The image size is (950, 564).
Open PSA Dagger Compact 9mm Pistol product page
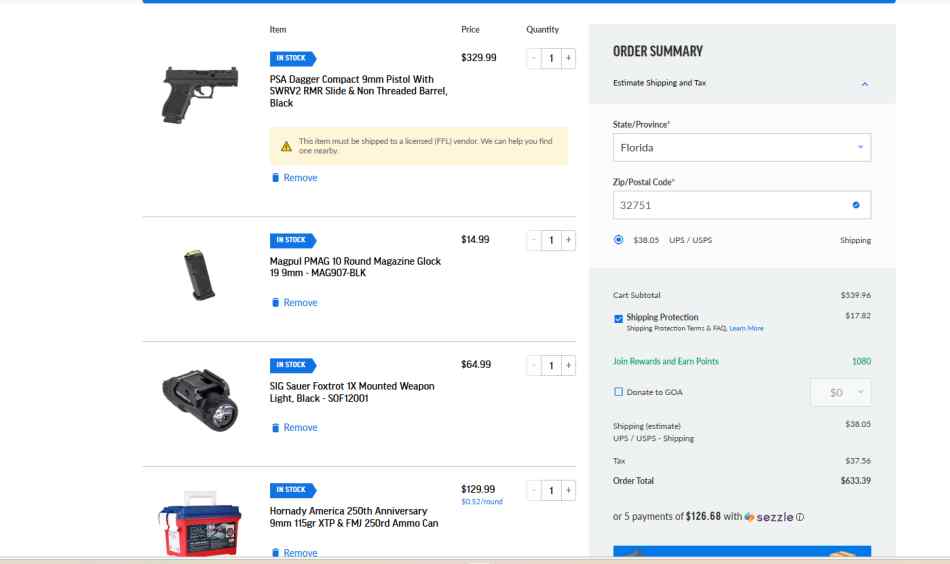(358, 91)
